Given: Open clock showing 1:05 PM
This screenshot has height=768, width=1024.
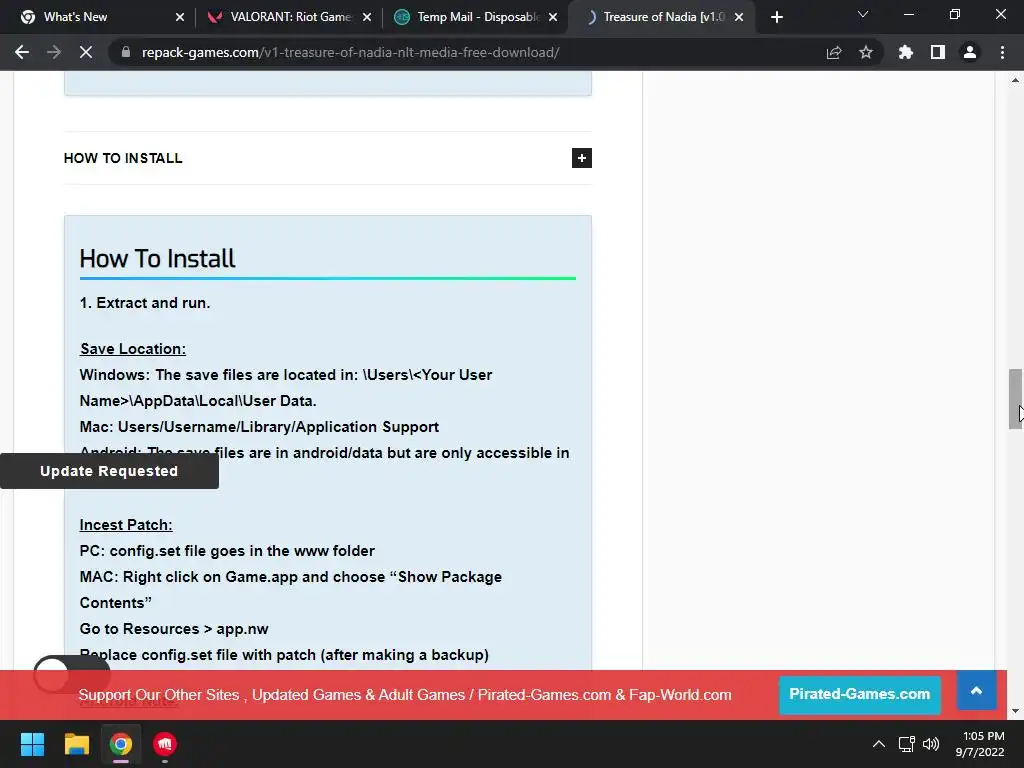Looking at the screenshot, I should [980, 744].
